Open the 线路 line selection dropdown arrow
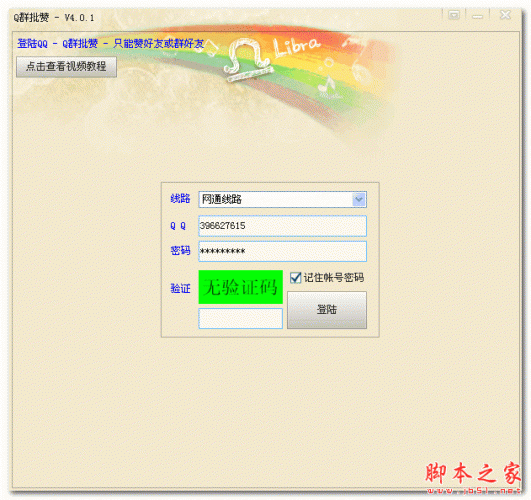 pyautogui.click(x=359, y=199)
